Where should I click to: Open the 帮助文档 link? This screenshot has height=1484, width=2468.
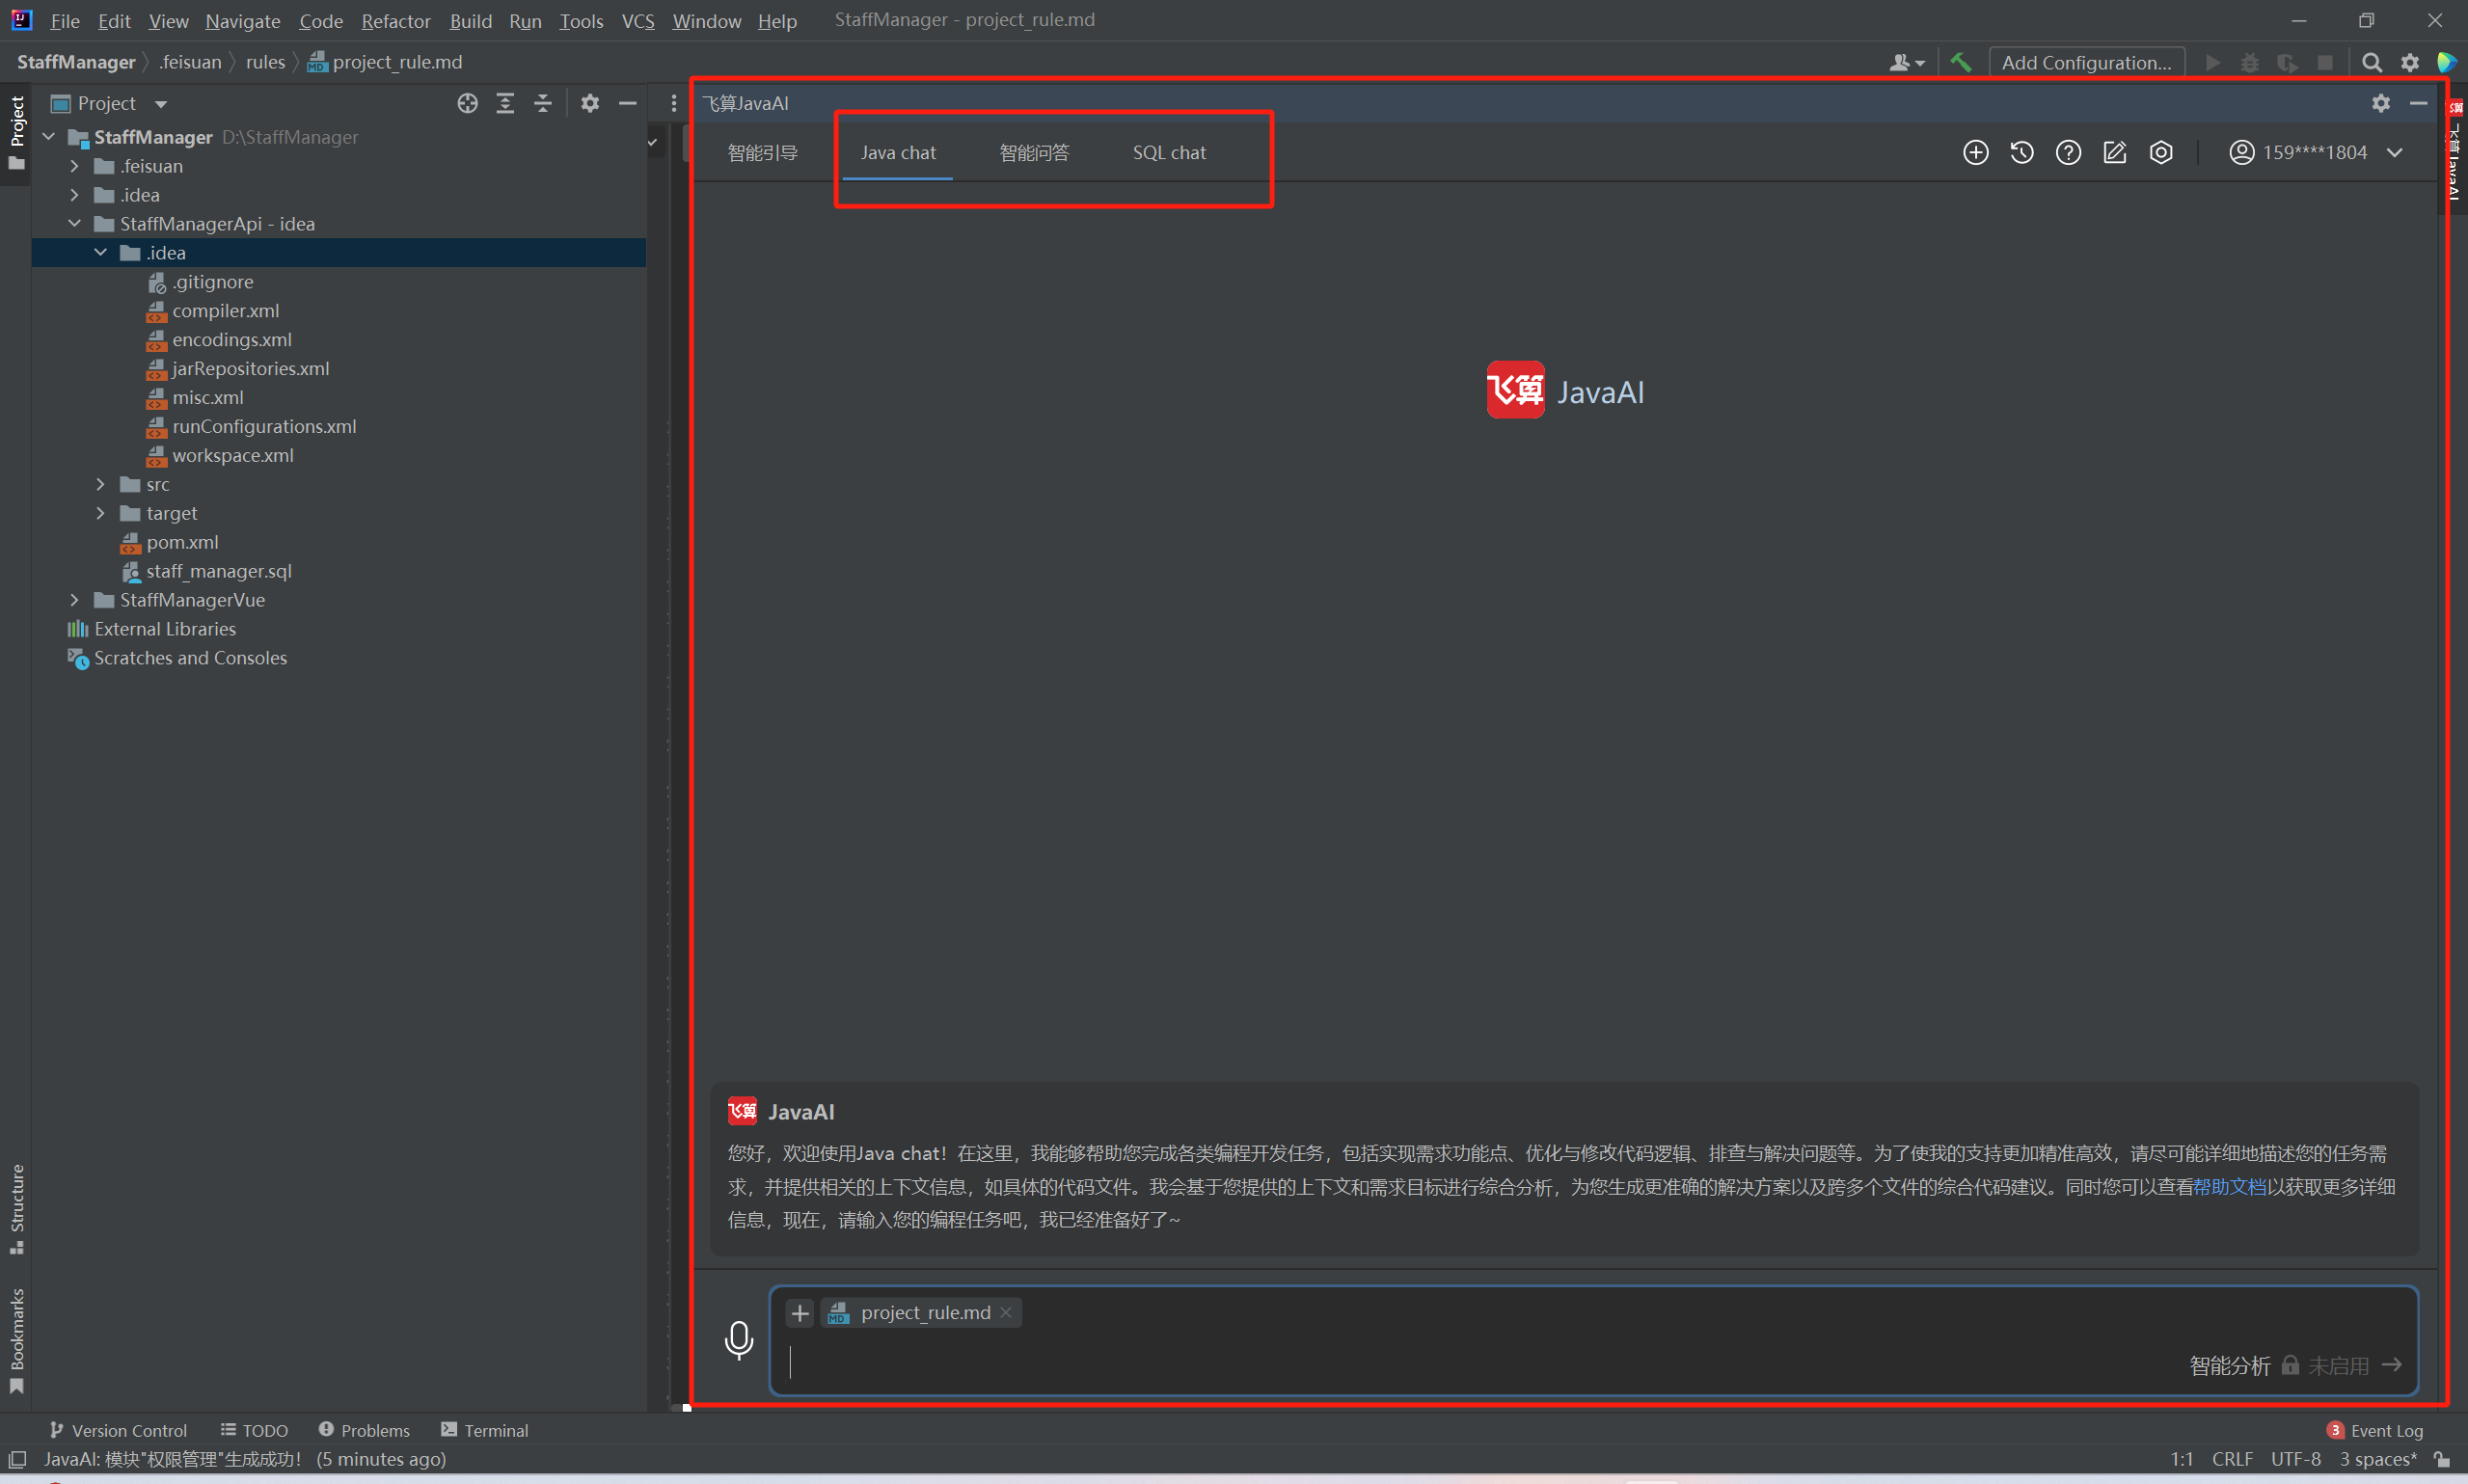tap(2229, 1186)
